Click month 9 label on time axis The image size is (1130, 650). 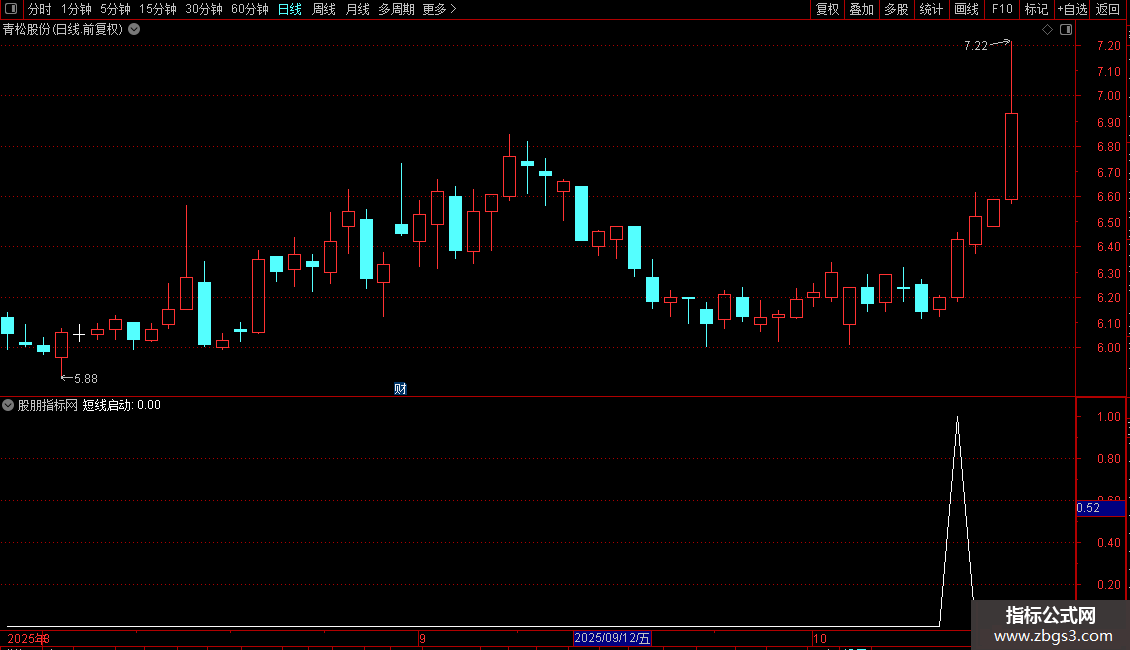point(422,638)
